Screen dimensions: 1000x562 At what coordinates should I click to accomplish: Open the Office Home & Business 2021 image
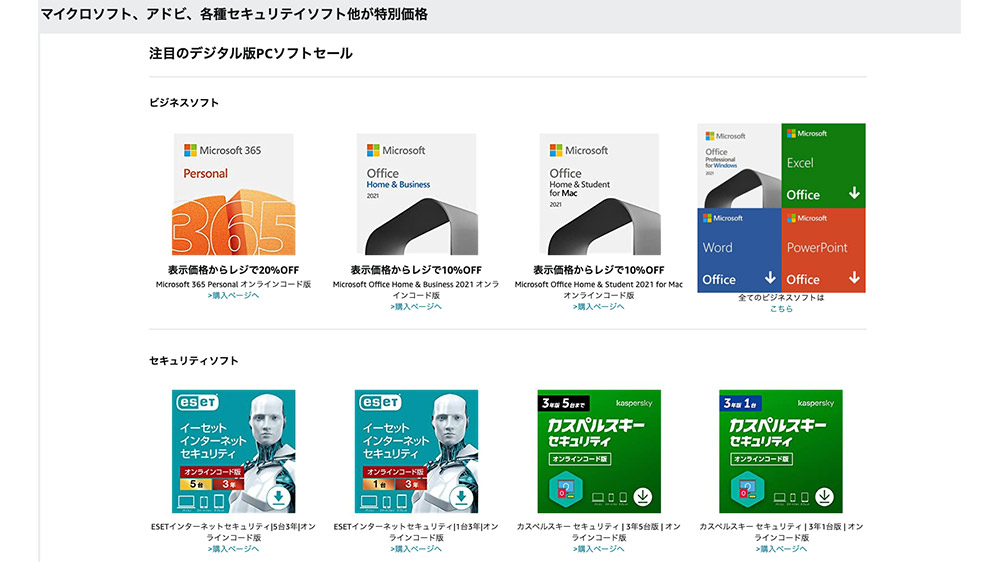(416, 195)
